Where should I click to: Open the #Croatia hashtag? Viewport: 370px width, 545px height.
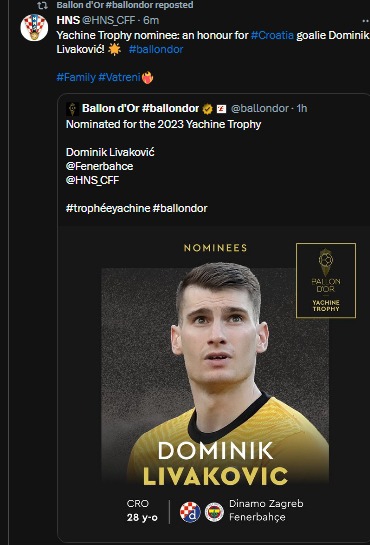[272, 35]
